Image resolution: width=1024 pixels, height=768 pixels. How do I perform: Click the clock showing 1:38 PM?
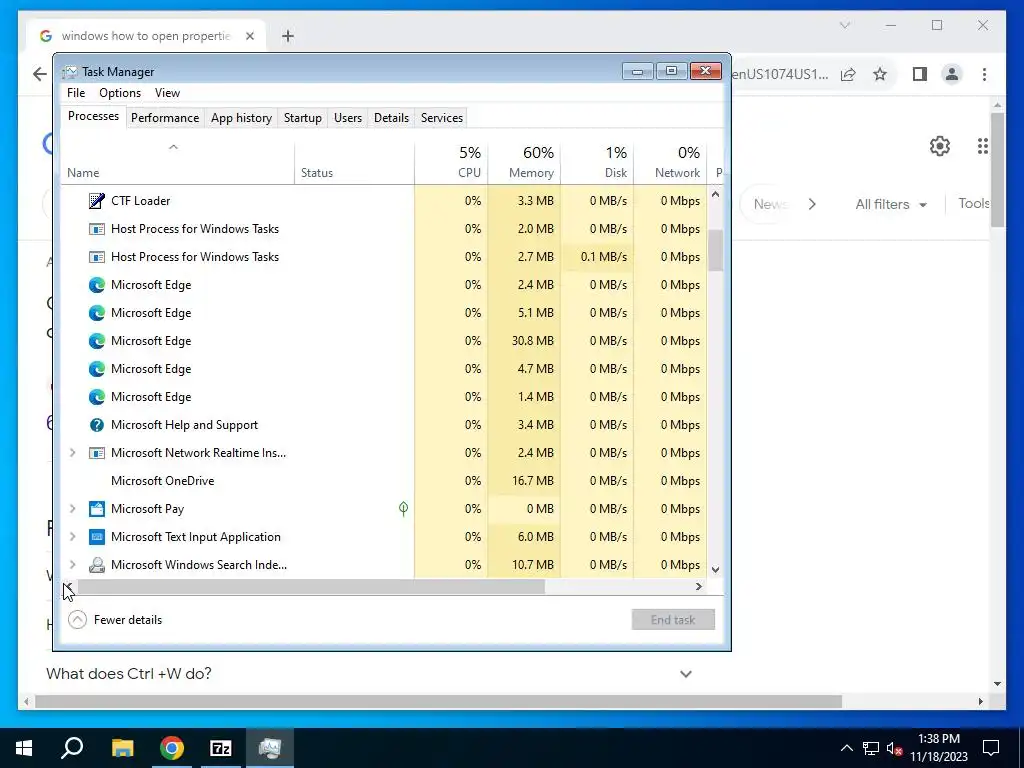pos(938,739)
